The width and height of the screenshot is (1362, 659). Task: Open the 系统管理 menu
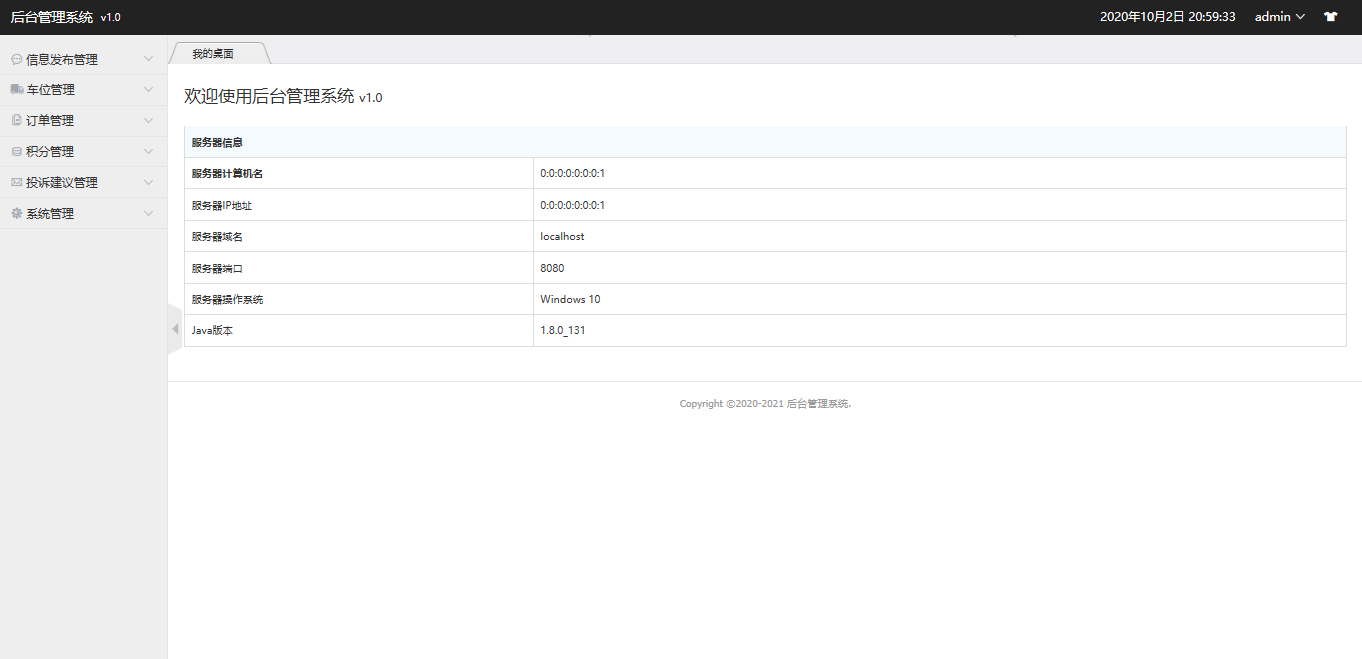point(84,214)
